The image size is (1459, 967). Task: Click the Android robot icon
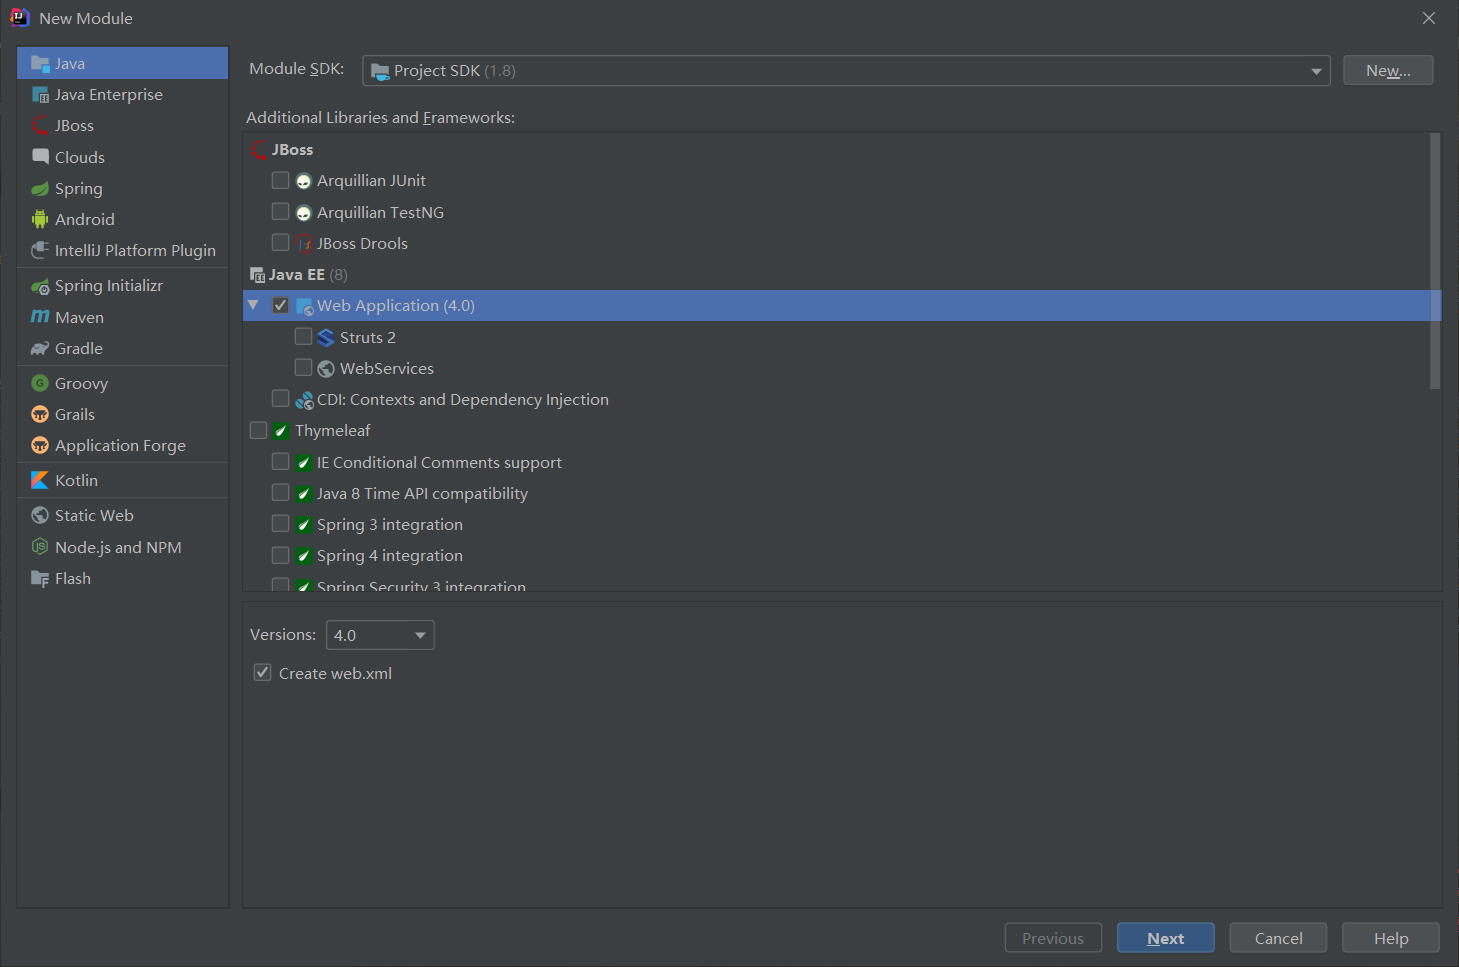[x=40, y=219]
